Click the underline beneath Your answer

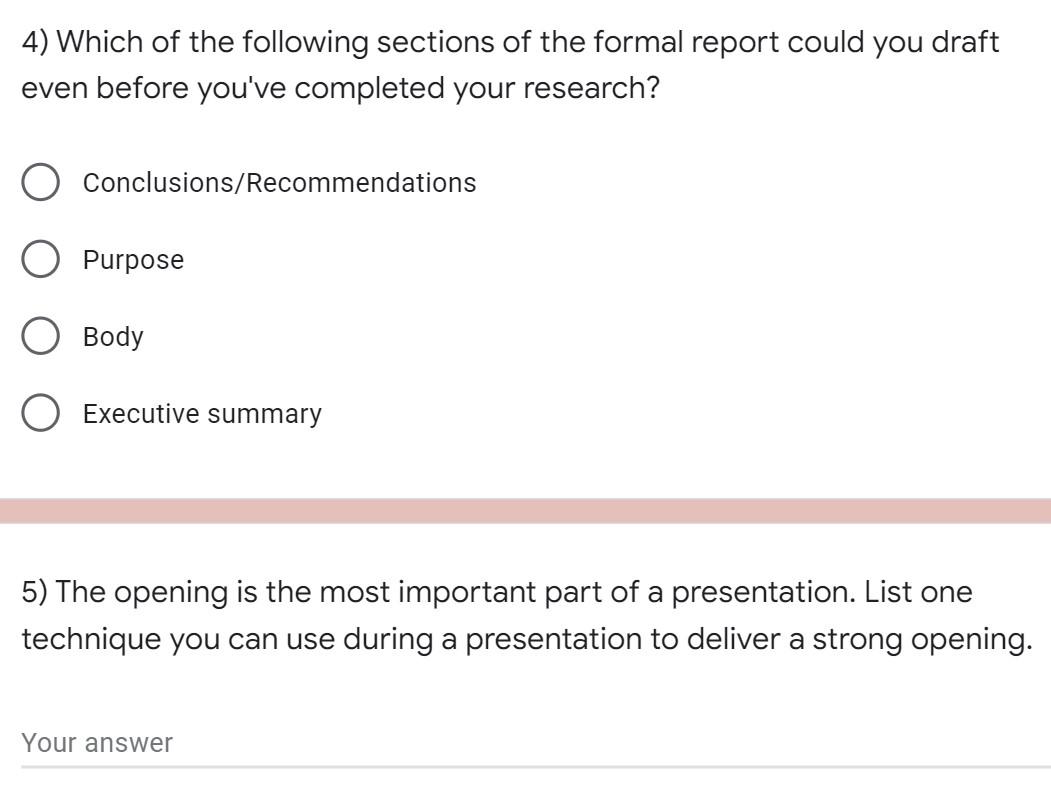coord(536,767)
